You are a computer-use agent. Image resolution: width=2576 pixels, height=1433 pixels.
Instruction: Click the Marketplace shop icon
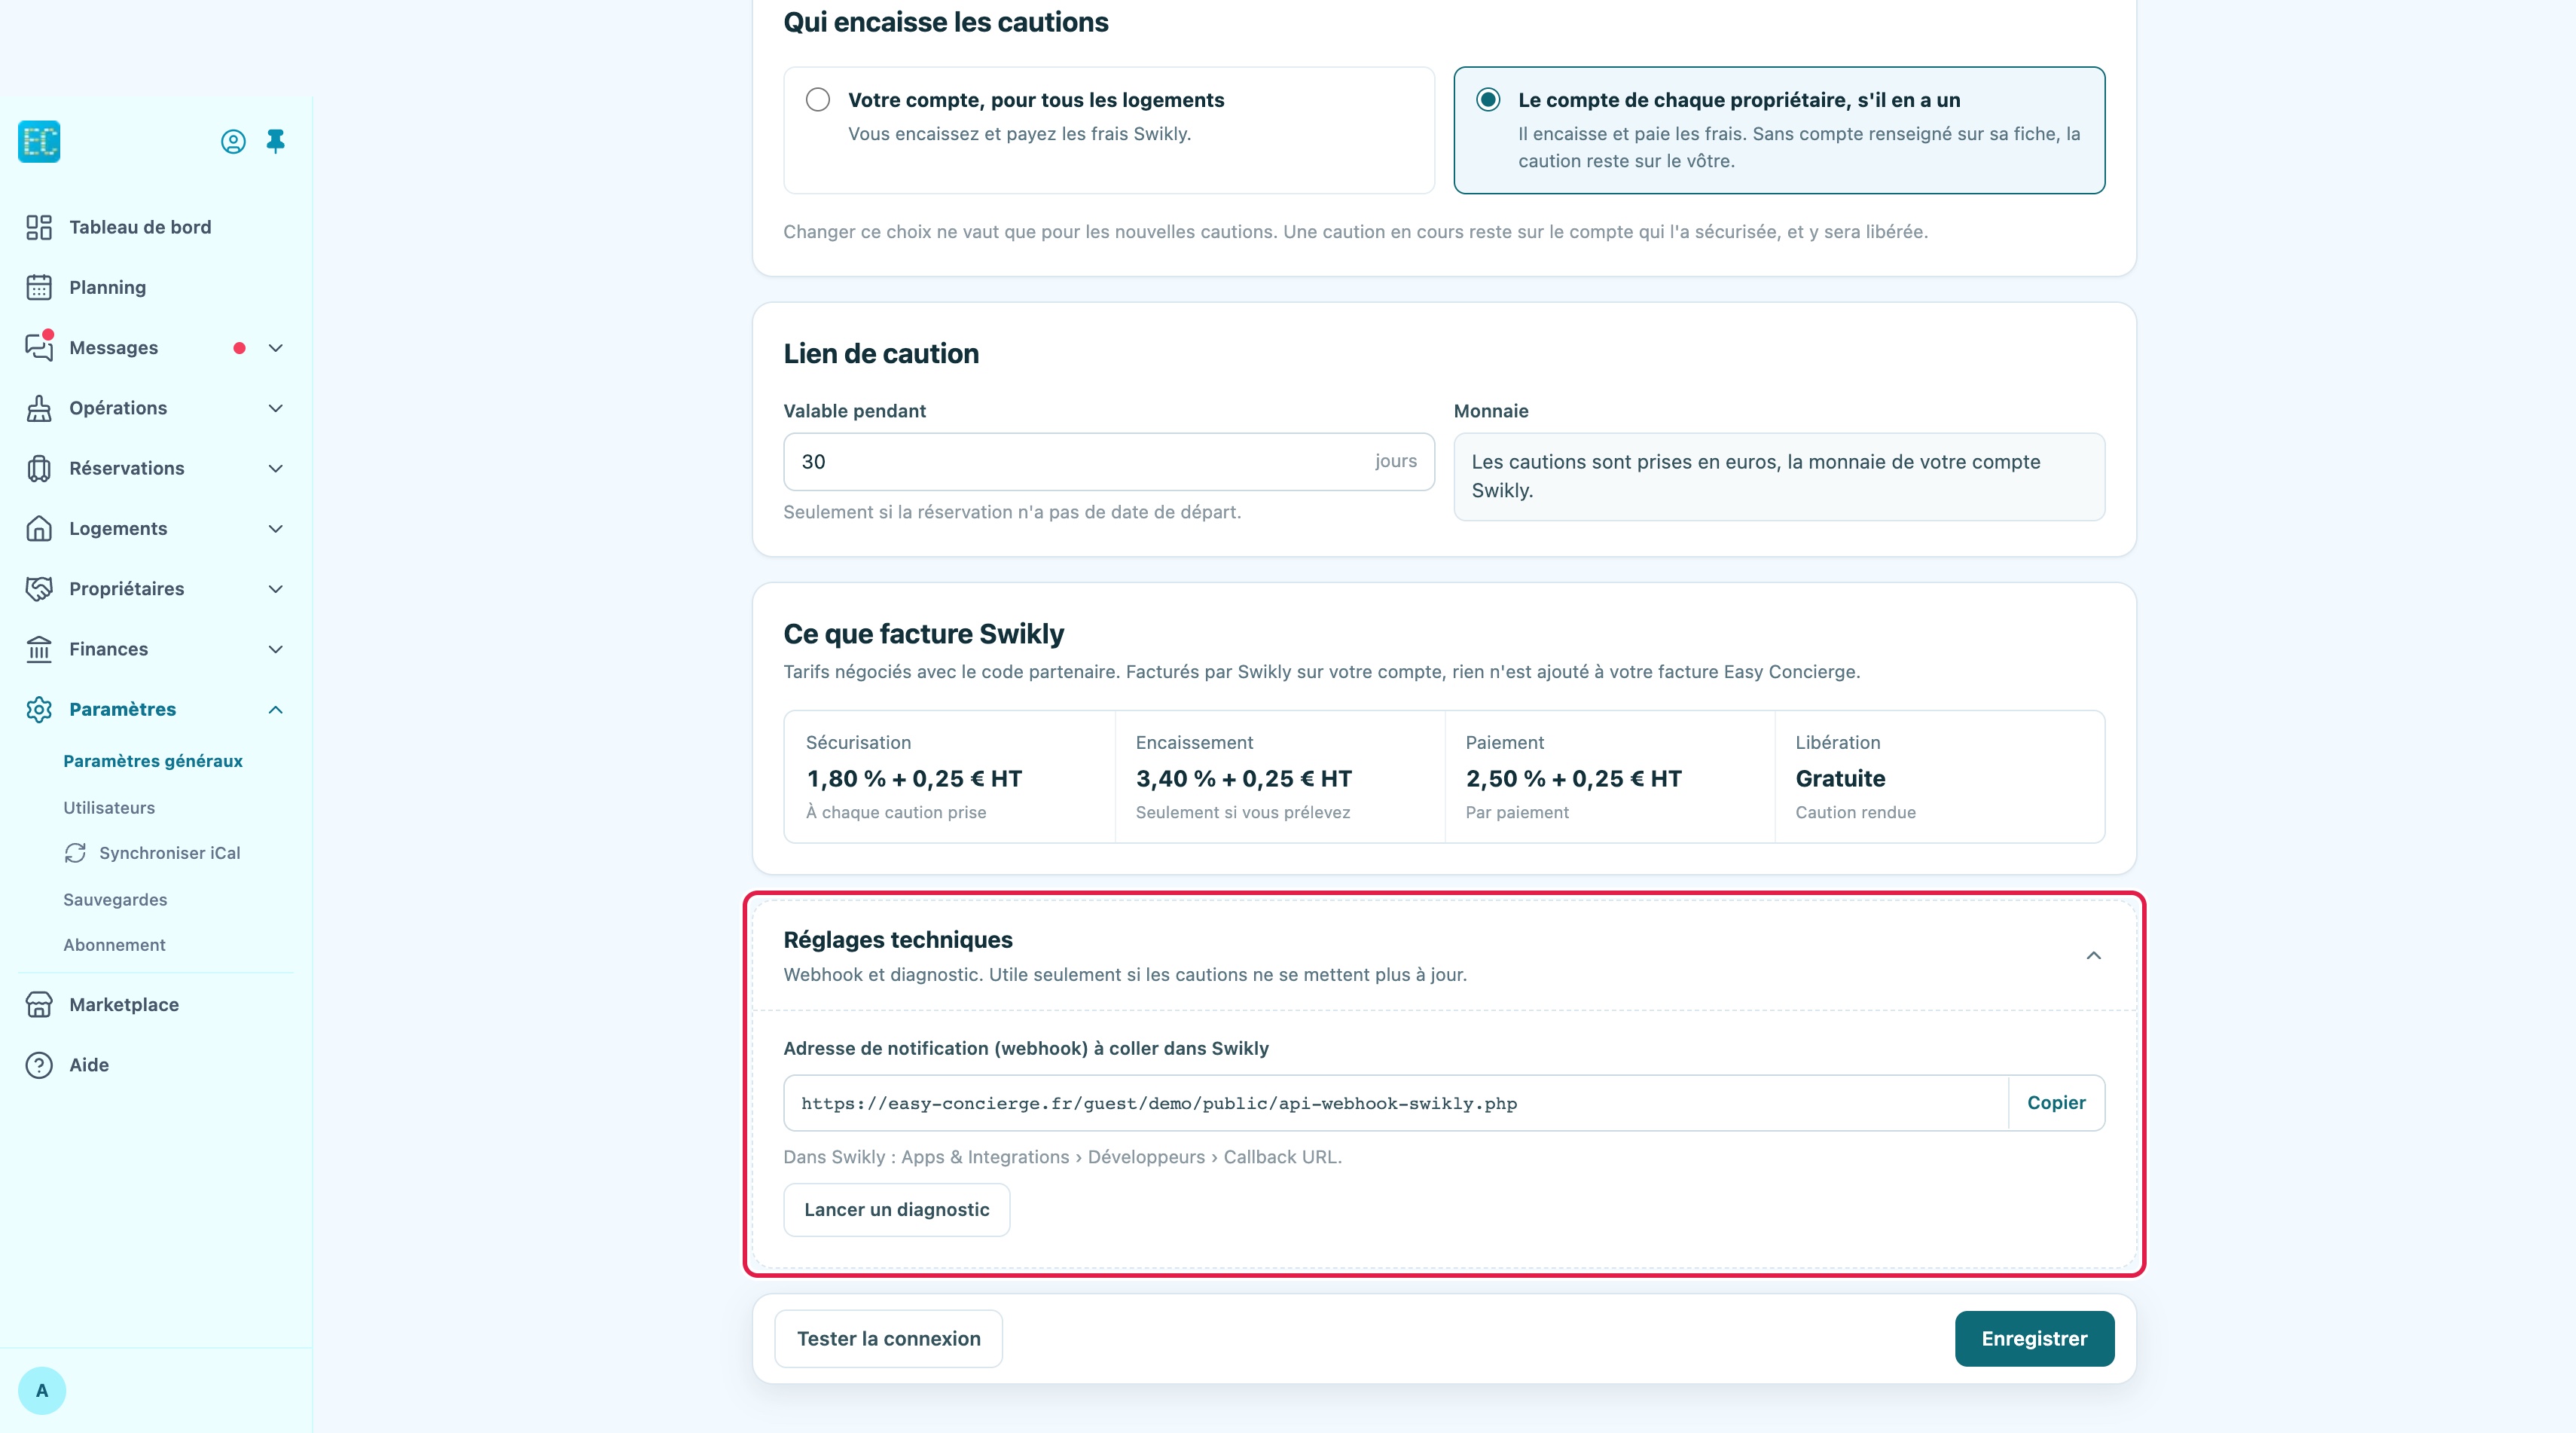[39, 1005]
